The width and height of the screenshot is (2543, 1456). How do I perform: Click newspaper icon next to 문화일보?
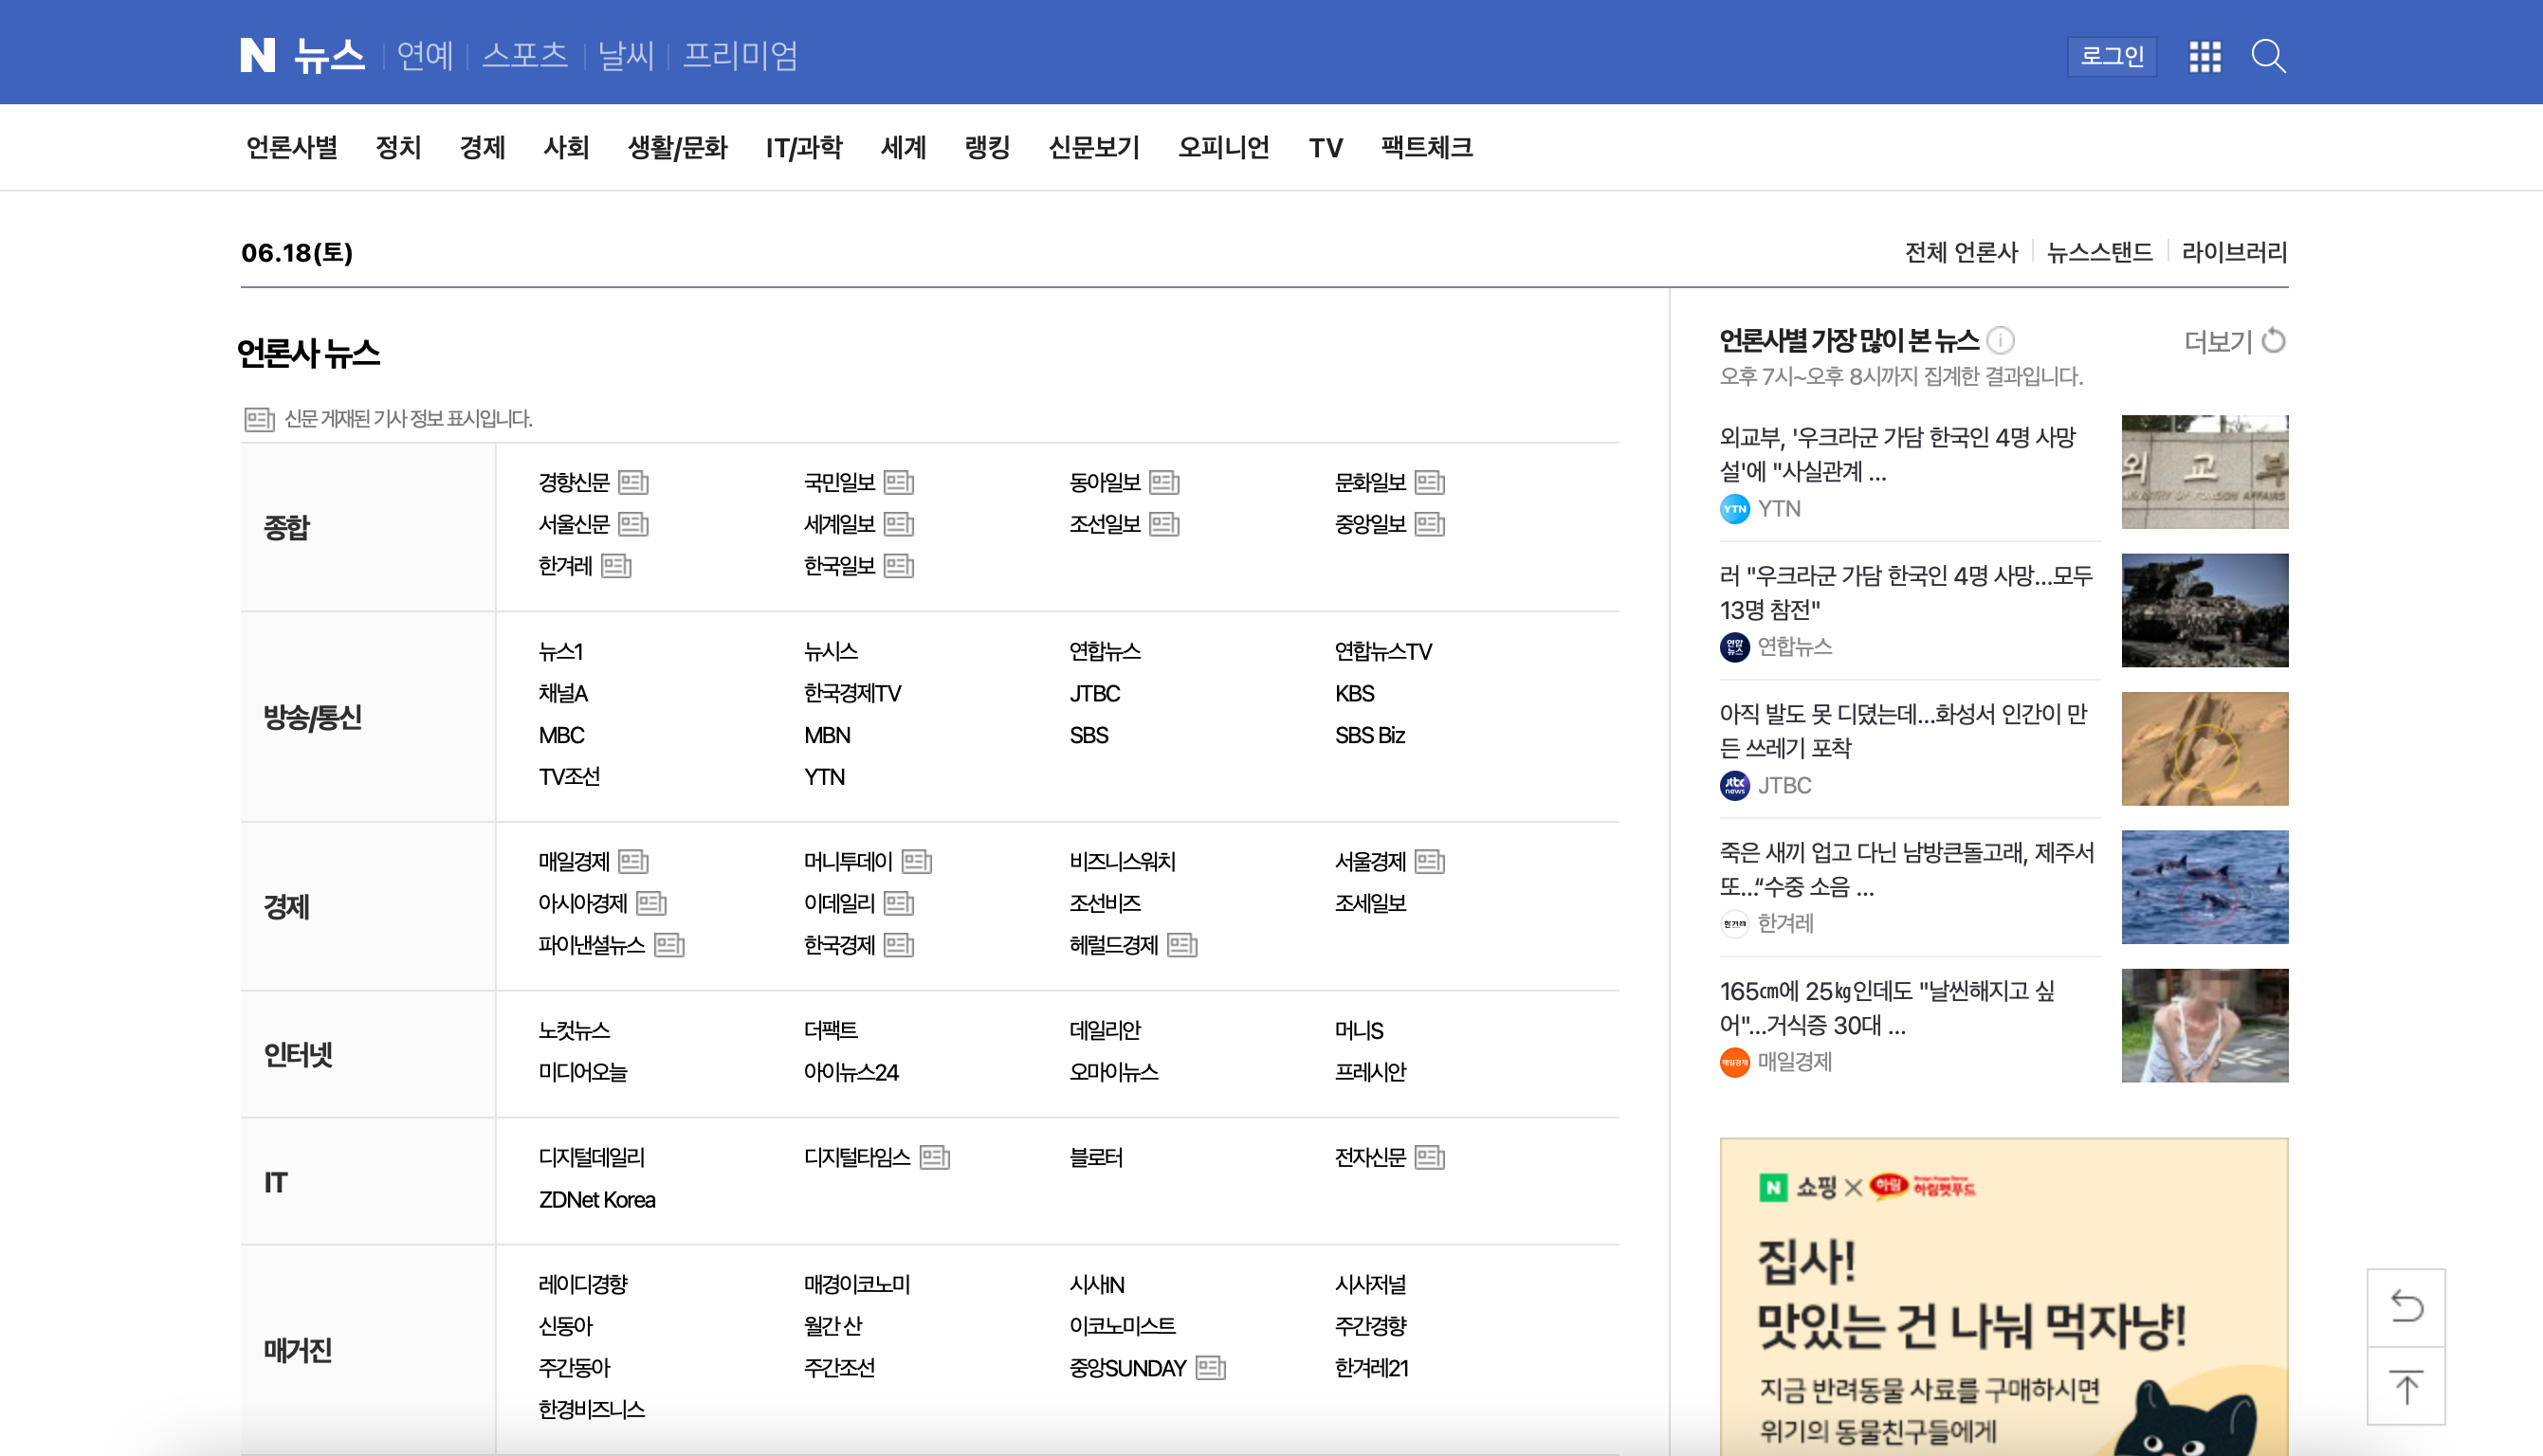1430,483
